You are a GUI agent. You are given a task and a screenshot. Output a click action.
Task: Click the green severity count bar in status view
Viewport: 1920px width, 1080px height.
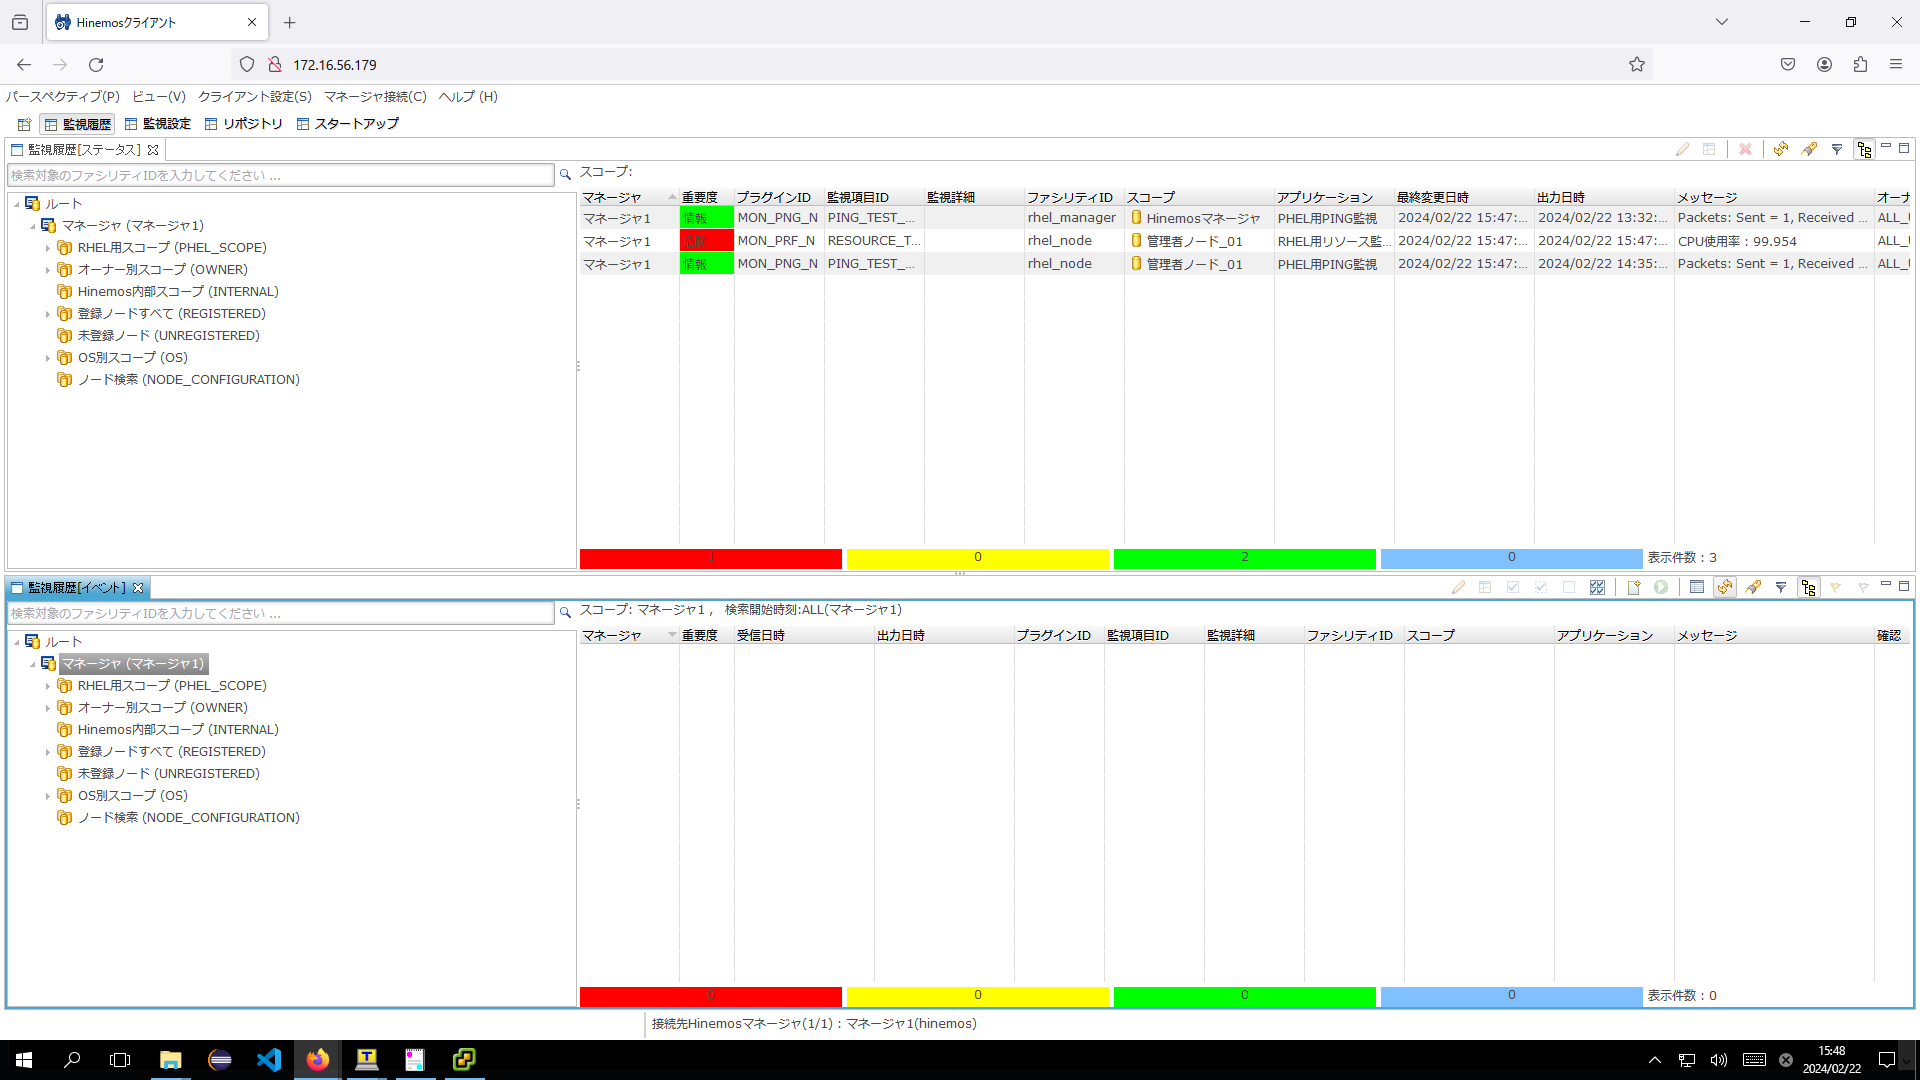(1245, 558)
